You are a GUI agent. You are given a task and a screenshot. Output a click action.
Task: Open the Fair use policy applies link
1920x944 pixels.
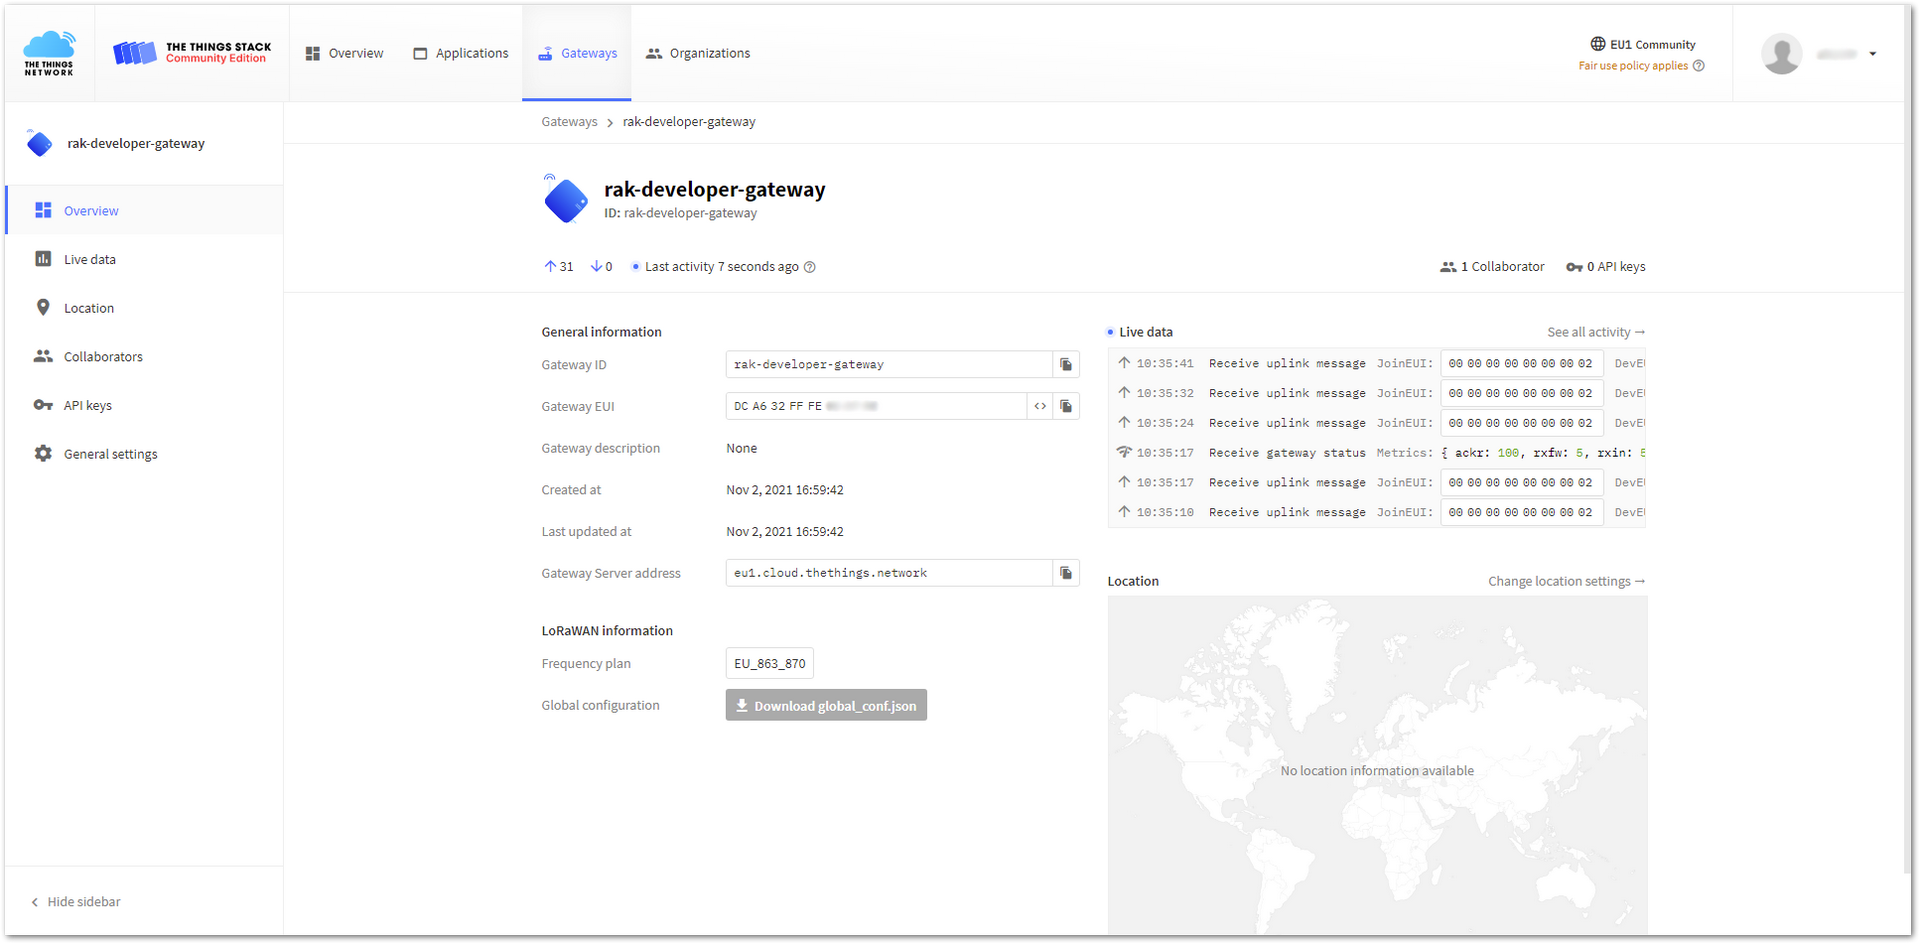click(1633, 66)
